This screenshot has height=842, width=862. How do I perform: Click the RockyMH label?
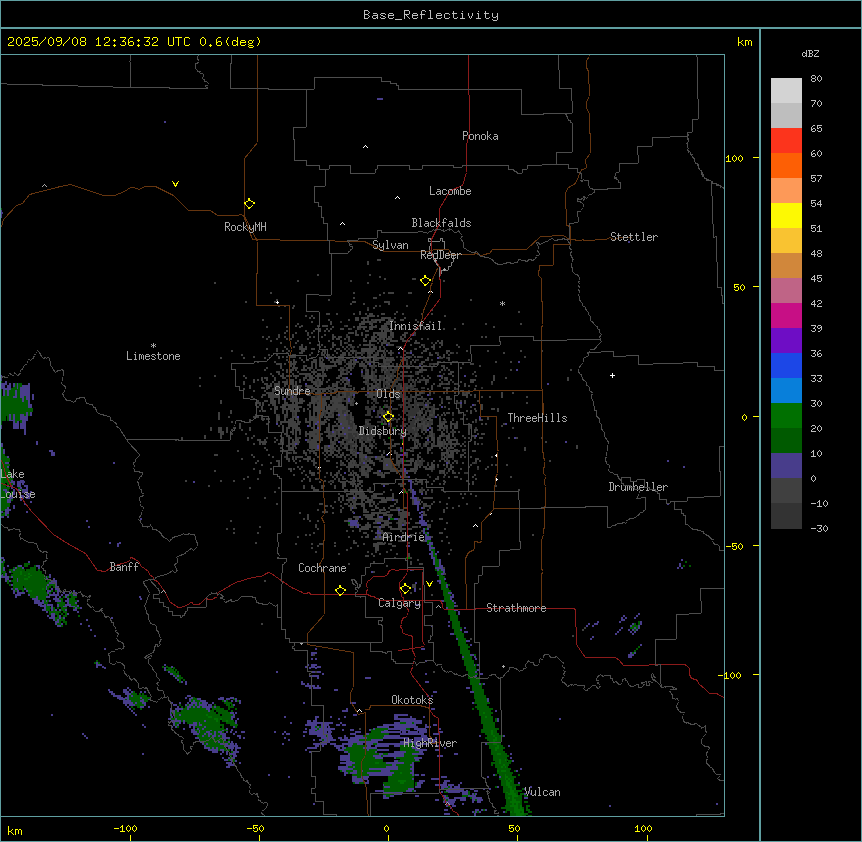pos(245,227)
